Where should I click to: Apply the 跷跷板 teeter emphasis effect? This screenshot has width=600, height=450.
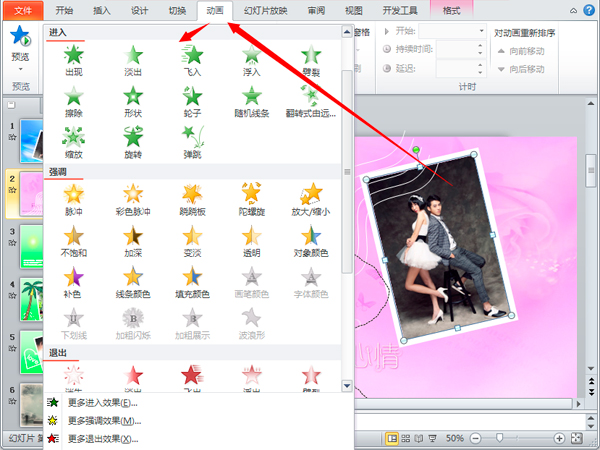192,199
